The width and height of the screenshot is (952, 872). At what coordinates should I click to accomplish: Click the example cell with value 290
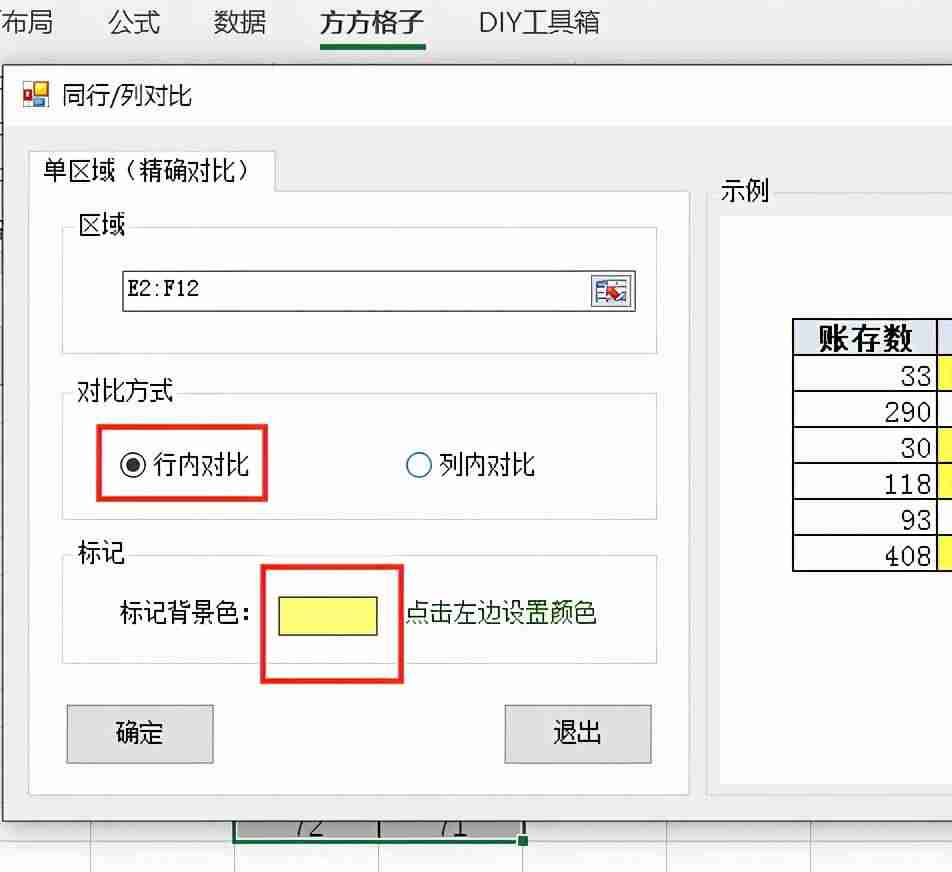pyautogui.click(x=865, y=409)
